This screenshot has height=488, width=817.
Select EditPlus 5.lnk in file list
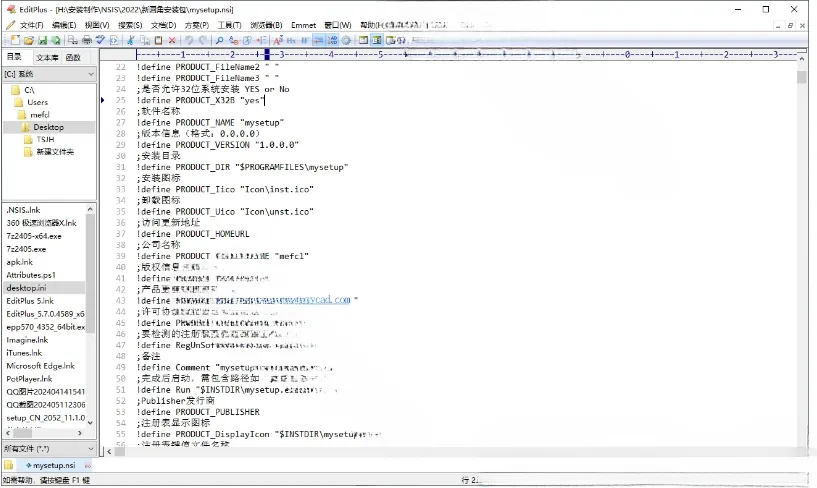pos(30,301)
